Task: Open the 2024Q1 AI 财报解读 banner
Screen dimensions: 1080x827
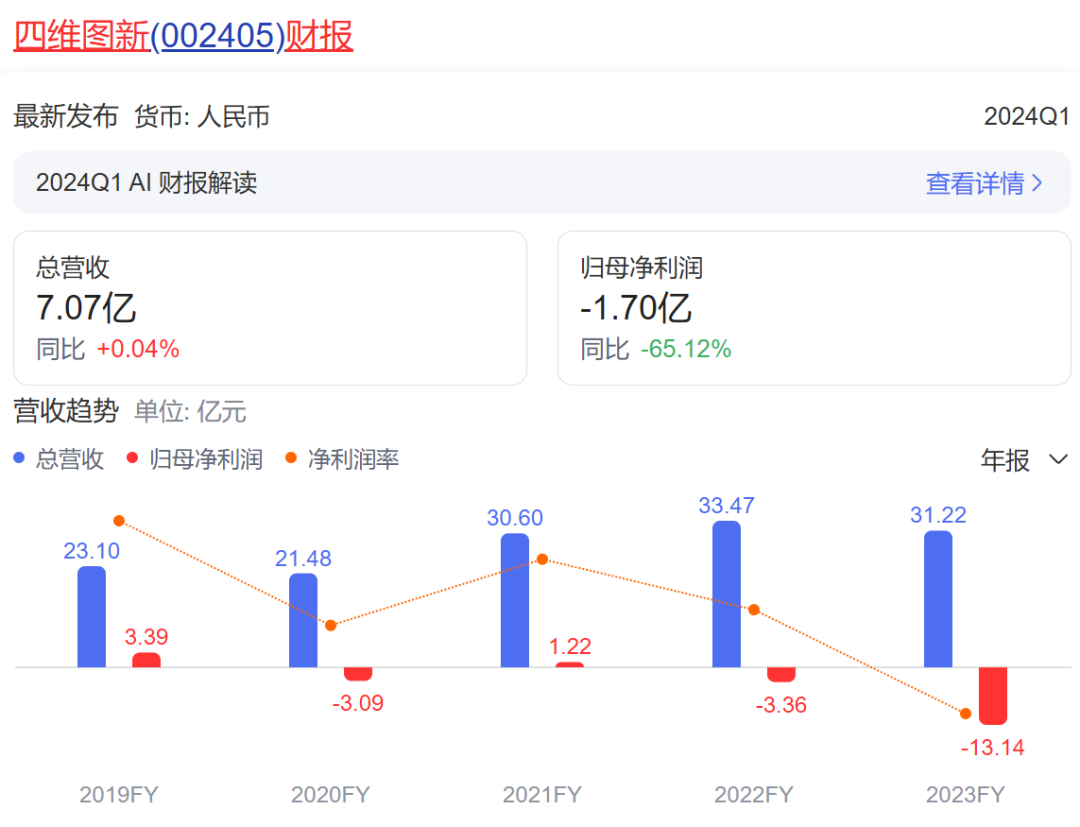Action: (x=542, y=182)
